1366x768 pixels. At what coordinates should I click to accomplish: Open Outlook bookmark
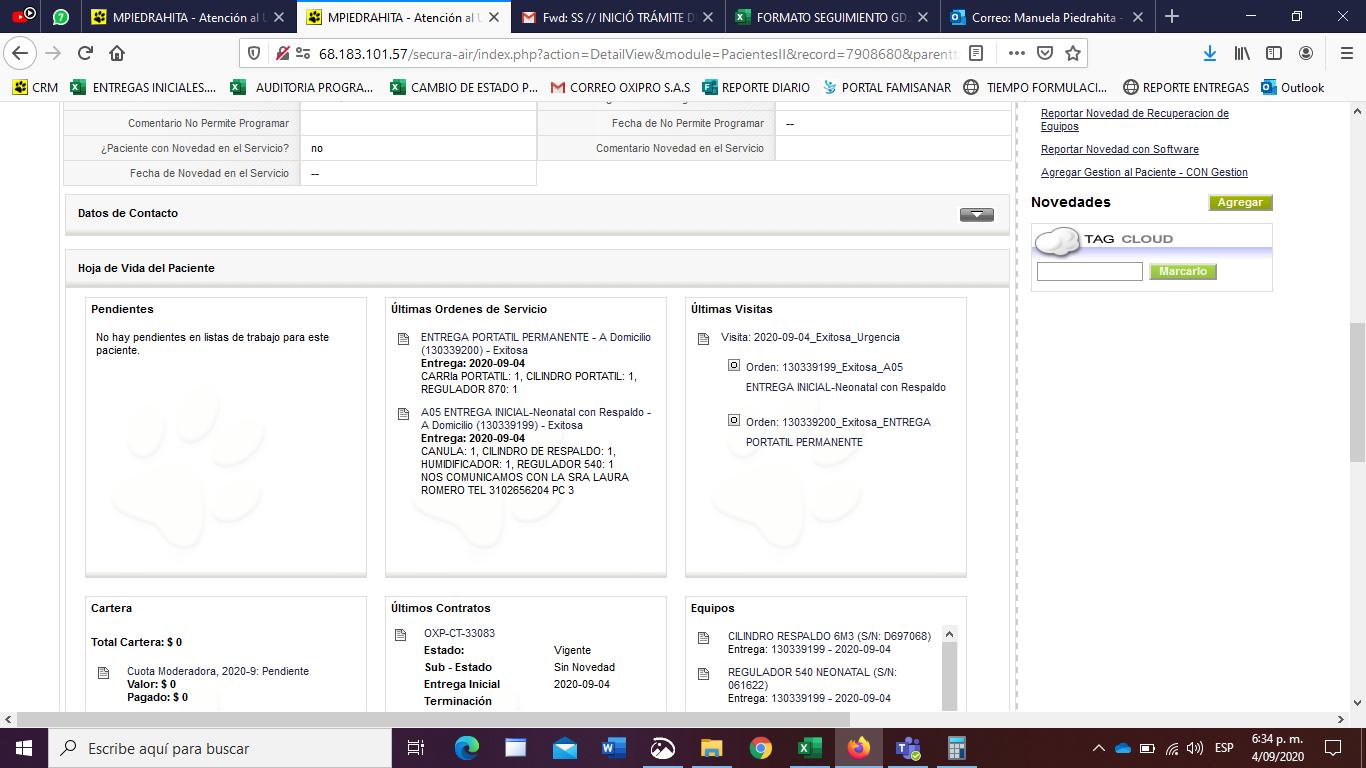point(1293,87)
